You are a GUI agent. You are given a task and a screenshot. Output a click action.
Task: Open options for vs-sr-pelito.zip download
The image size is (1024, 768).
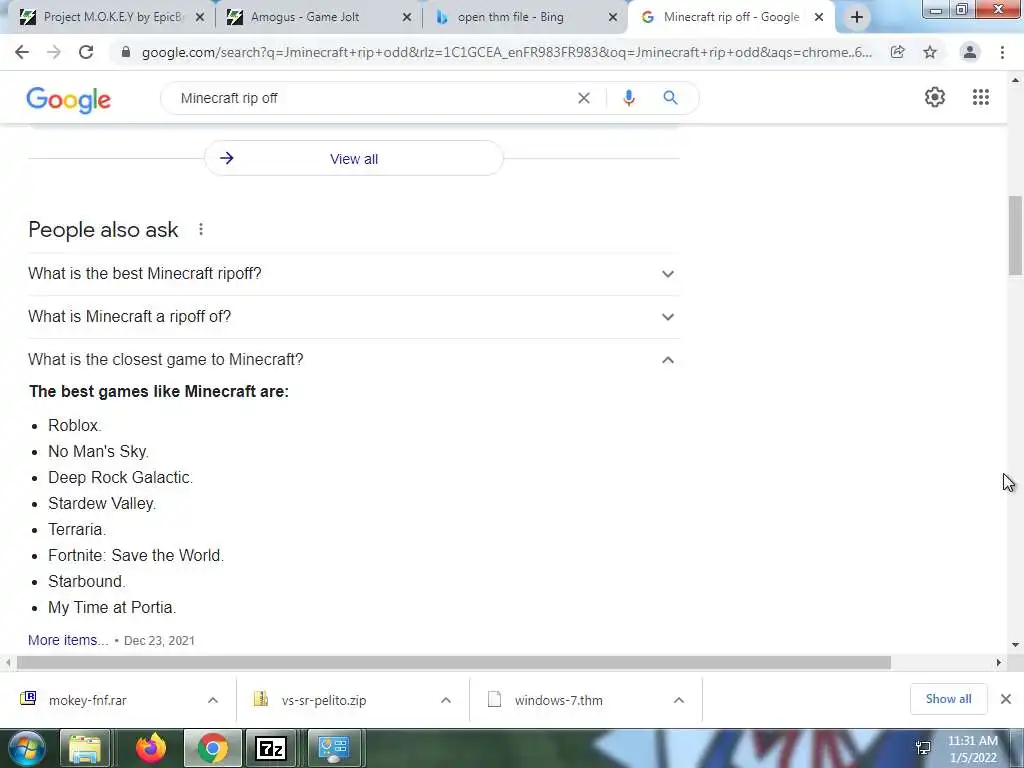pyautogui.click(x=445, y=700)
